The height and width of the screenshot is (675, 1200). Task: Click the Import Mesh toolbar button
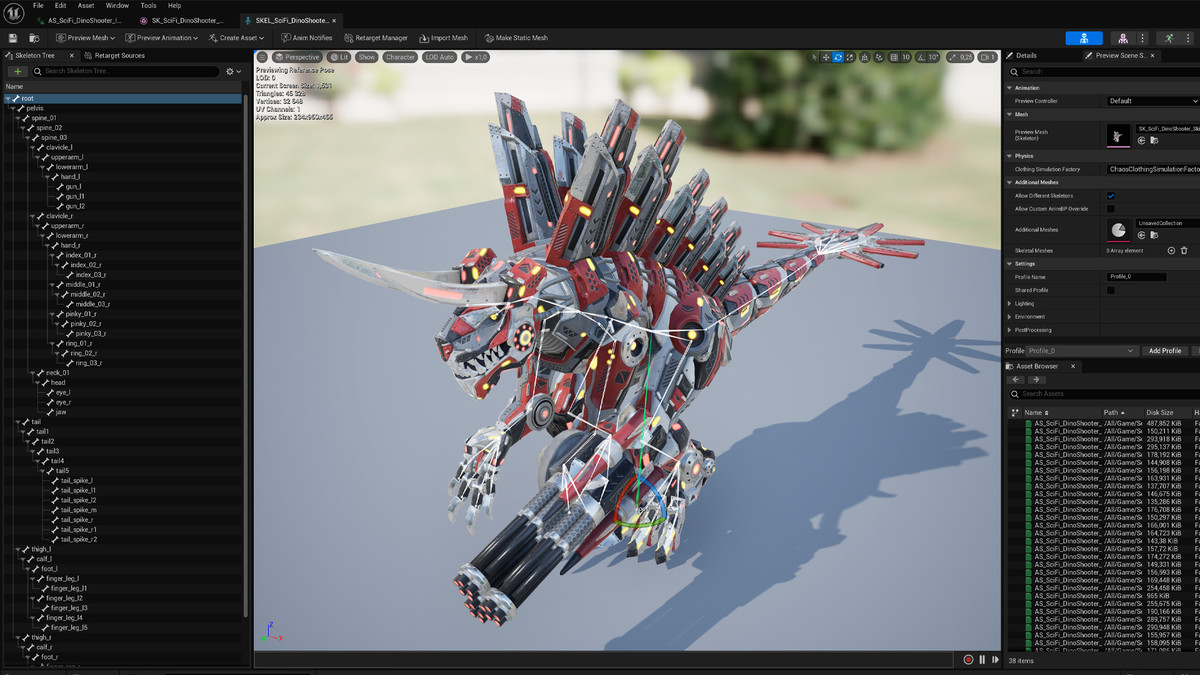pos(442,38)
